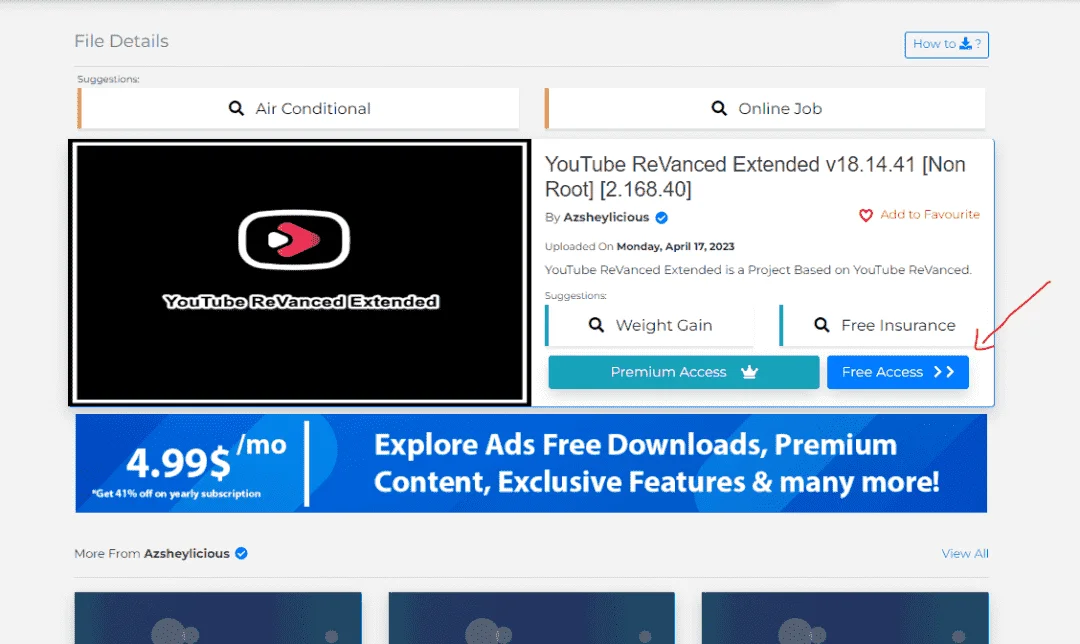1080x644 pixels.
Task: Open the 4.99$/mo premium subscription banner
Action: (x=531, y=463)
